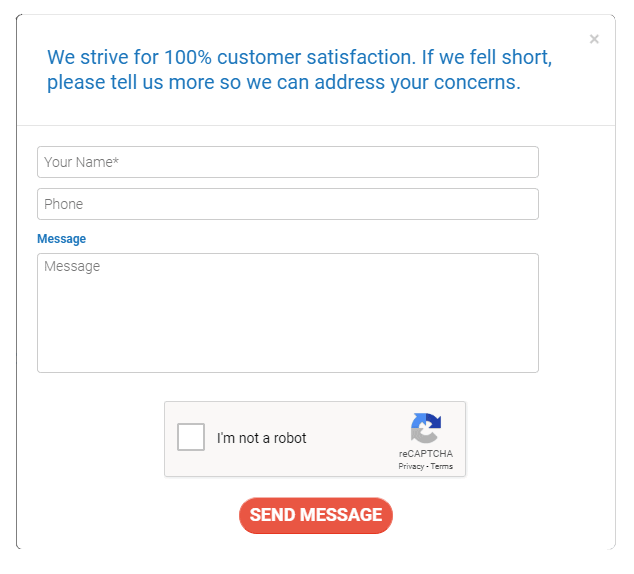Image resolution: width=634 pixels, height=574 pixels.
Task: Click the "I'm not a robot" label text
Action: pos(262,438)
